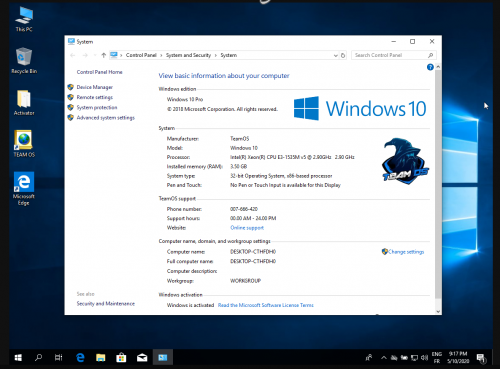Select Control Panel in the breadcrumb

tap(141, 55)
